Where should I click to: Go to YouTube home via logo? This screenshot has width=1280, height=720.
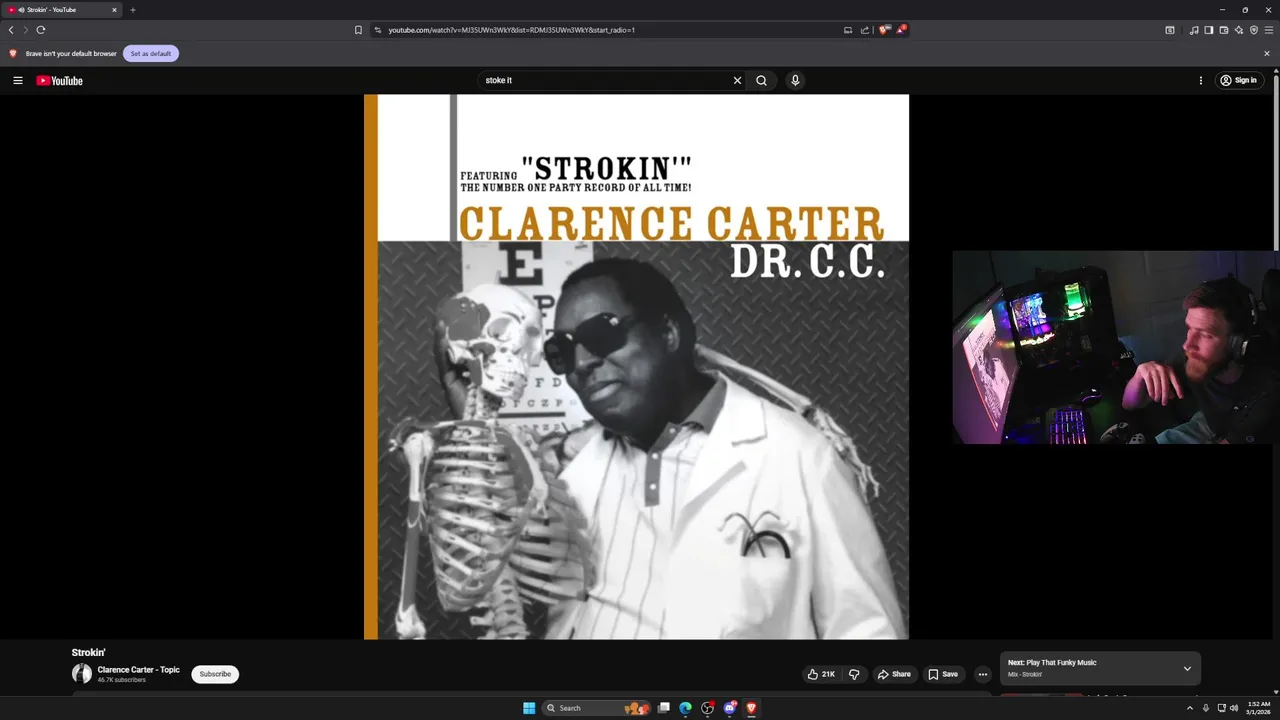pos(59,80)
